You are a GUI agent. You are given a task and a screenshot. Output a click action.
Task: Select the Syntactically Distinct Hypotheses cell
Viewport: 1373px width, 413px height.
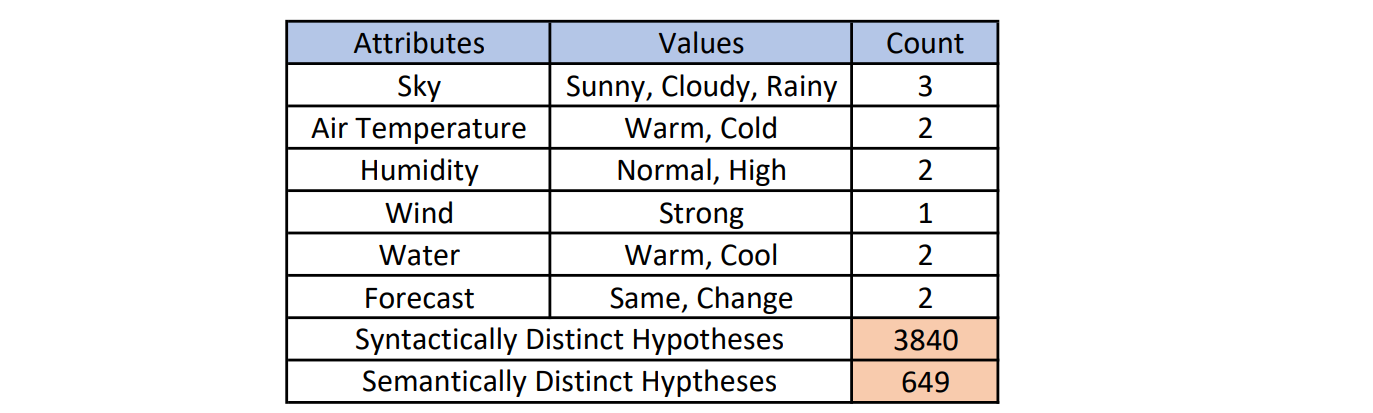[568, 340]
